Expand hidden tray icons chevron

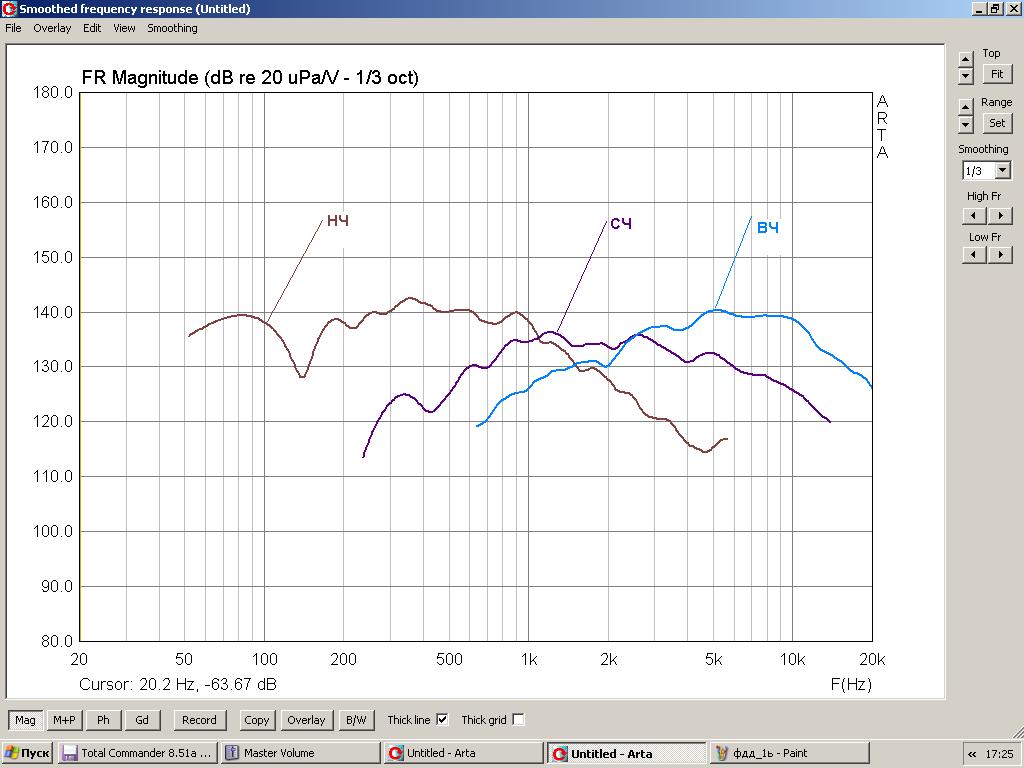(972, 754)
